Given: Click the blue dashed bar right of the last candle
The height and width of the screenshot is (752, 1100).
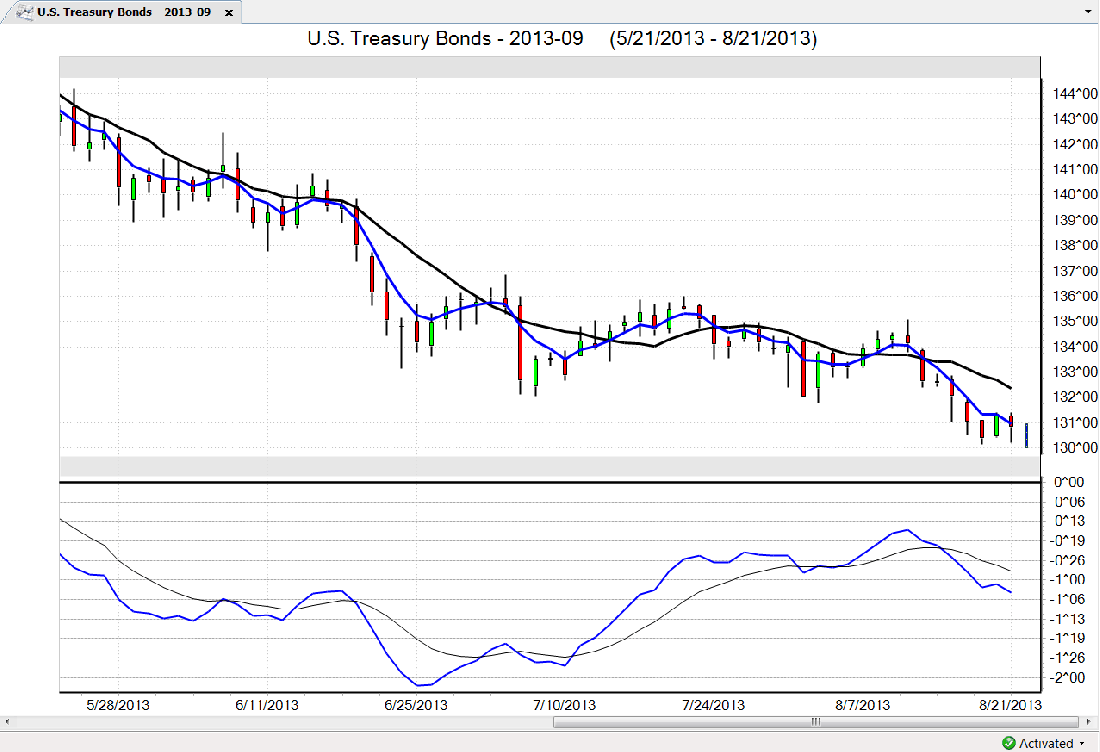Looking at the screenshot, I should pos(1026,435).
